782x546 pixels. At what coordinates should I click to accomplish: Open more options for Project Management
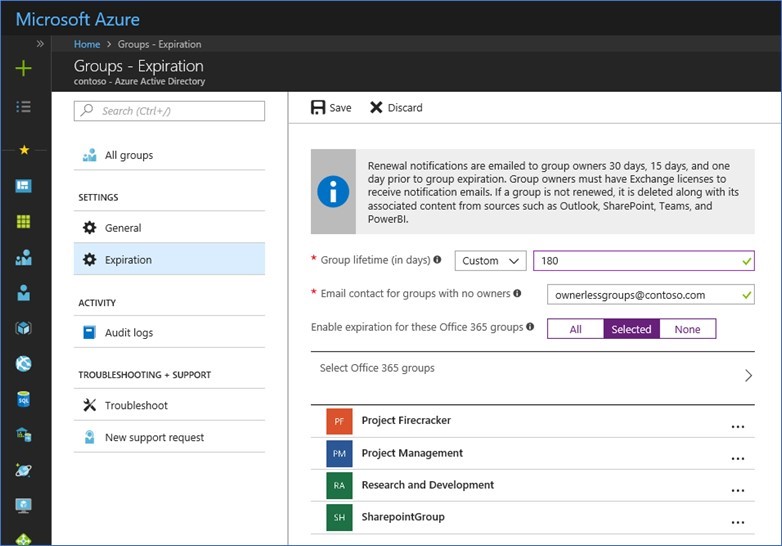coord(738,458)
